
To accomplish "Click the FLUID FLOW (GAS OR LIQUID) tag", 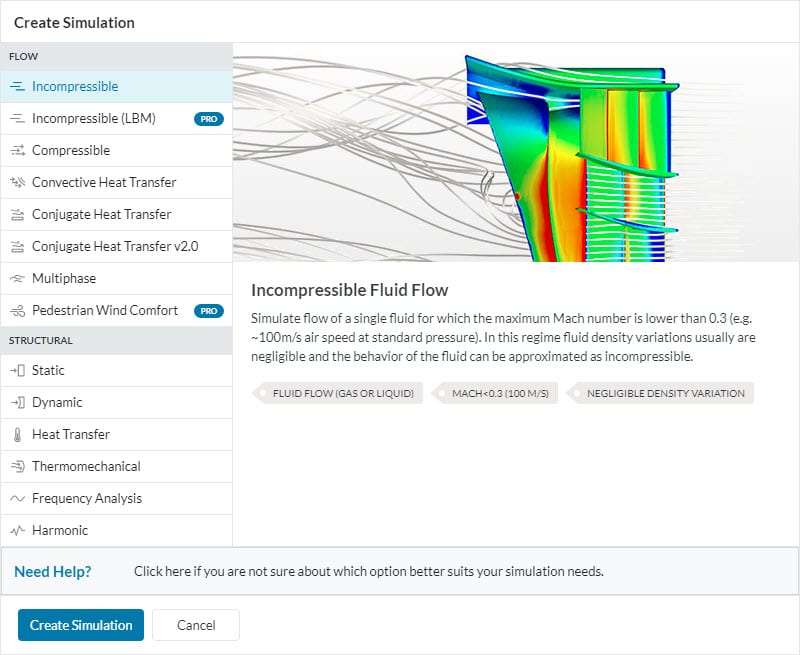I will pyautogui.click(x=335, y=393).
